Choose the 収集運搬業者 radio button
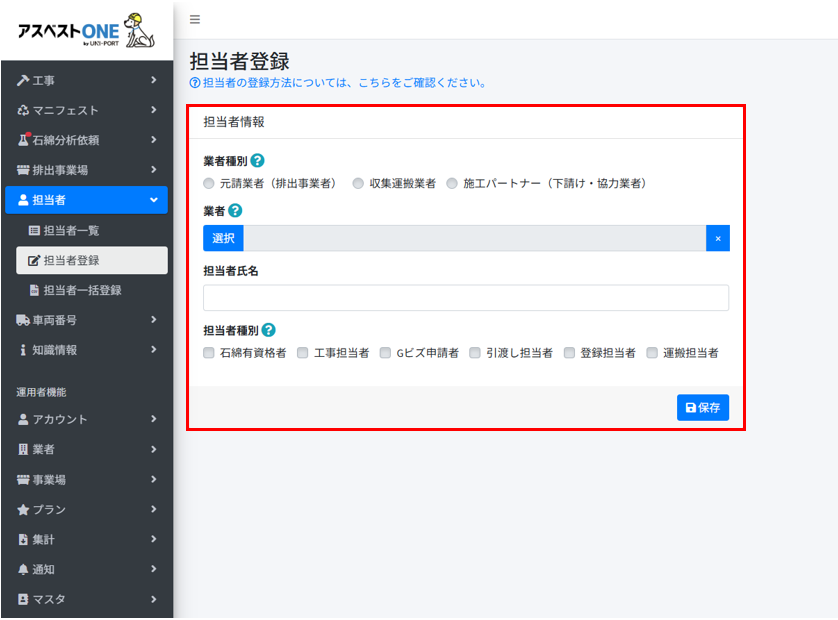This screenshot has height=620, width=838. (358, 184)
